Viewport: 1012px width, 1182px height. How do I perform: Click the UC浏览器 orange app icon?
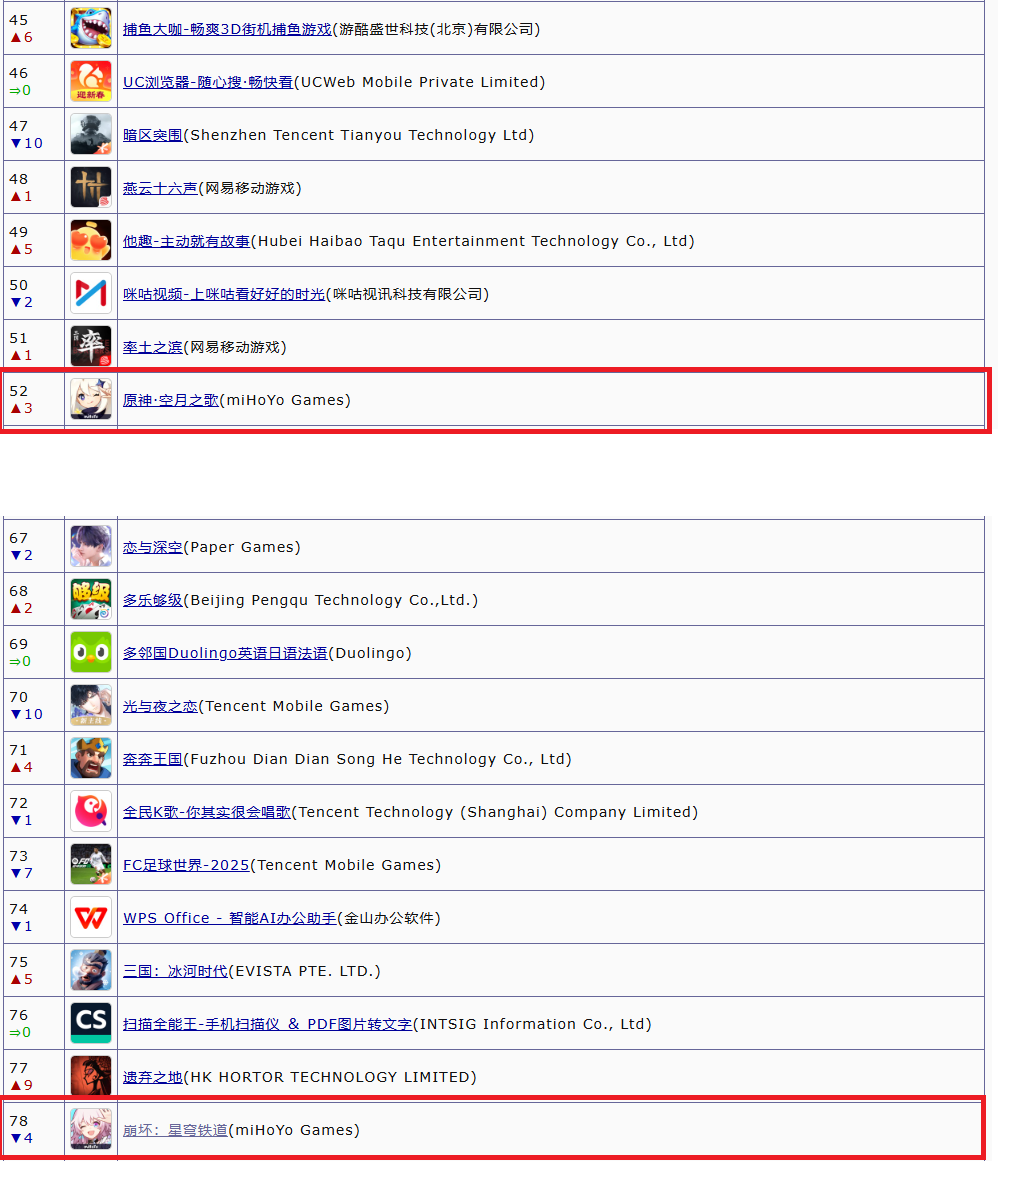[x=92, y=81]
